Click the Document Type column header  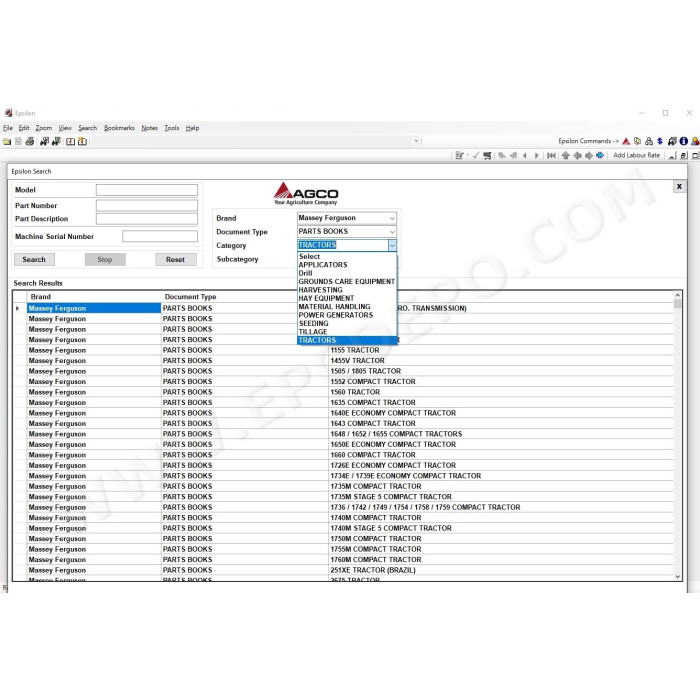[x=244, y=297]
